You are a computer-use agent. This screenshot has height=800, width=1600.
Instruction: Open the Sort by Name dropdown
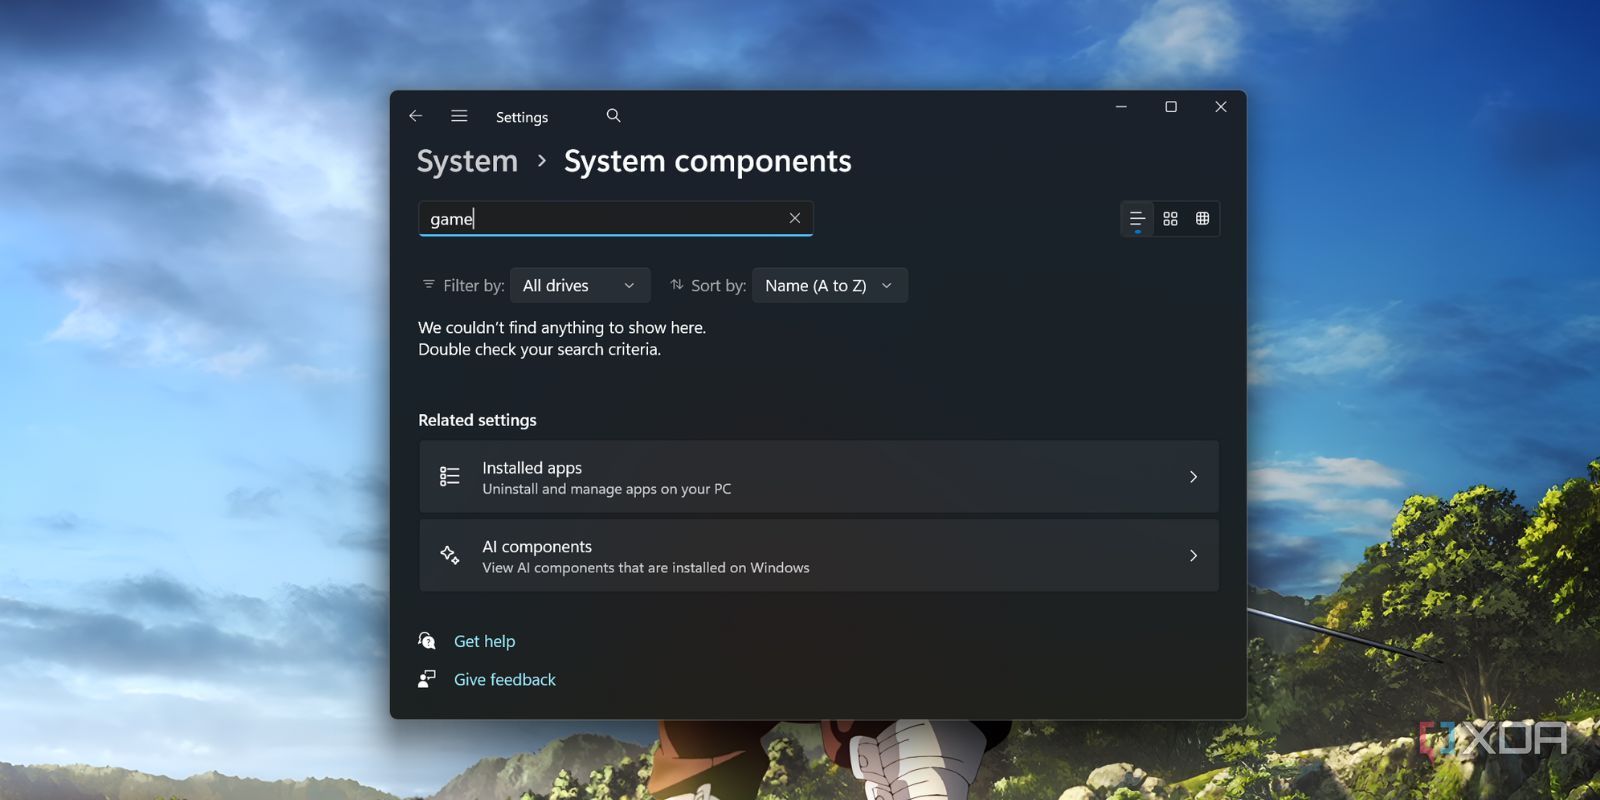pyautogui.click(x=830, y=286)
